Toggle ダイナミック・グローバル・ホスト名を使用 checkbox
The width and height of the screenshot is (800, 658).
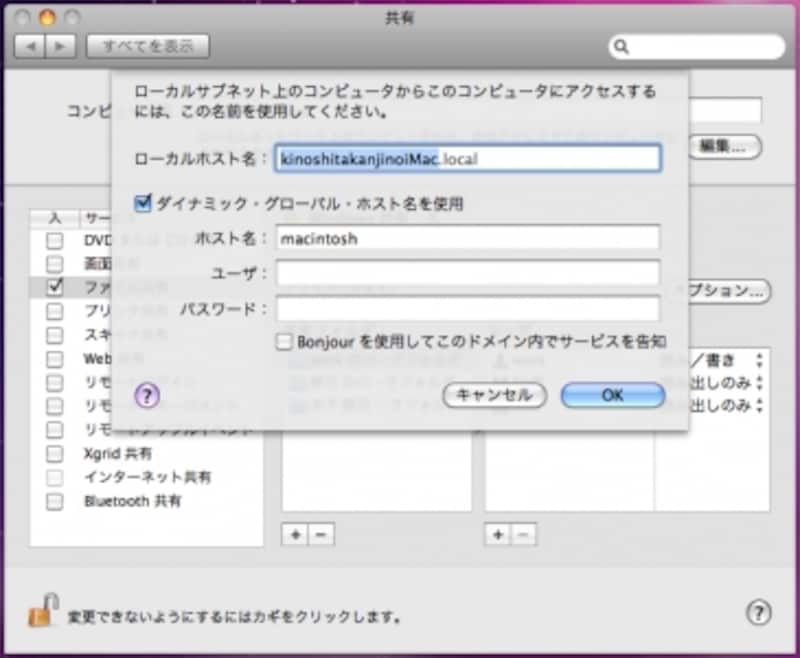pos(143,203)
